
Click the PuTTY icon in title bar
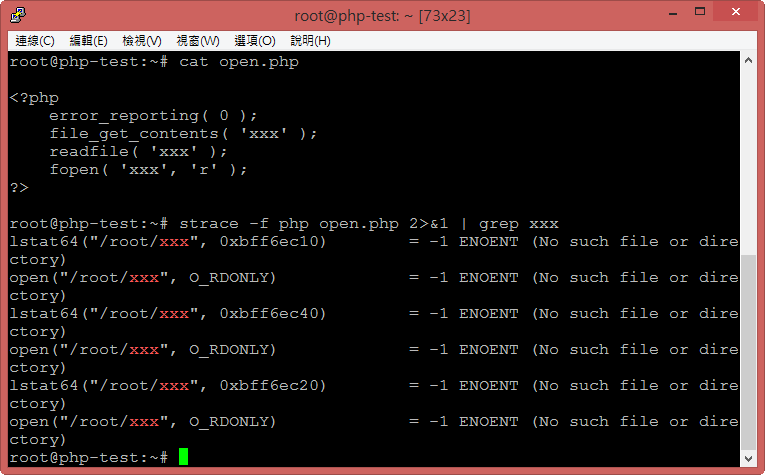(18, 15)
